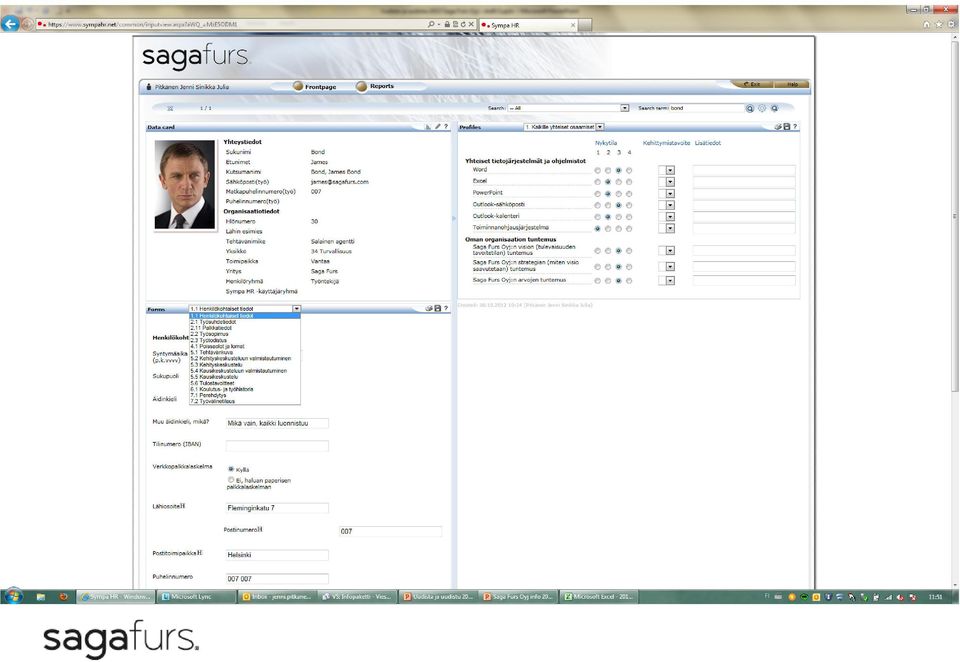The image size is (960, 662).
Task: Click the last magnifier icon on the search bar
Action: tap(774, 108)
